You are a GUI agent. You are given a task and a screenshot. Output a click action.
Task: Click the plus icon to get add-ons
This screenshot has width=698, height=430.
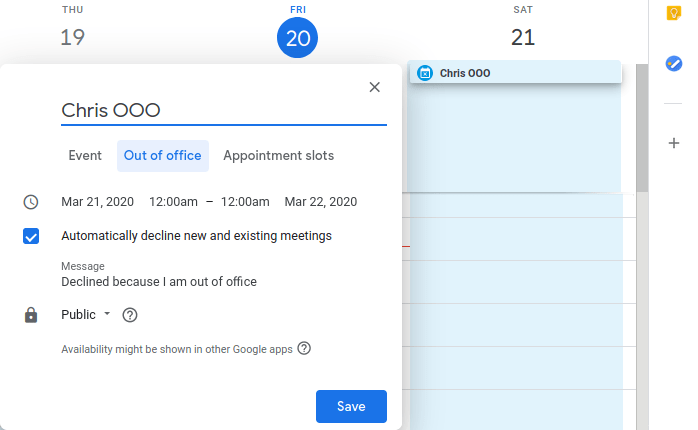[x=674, y=143]
